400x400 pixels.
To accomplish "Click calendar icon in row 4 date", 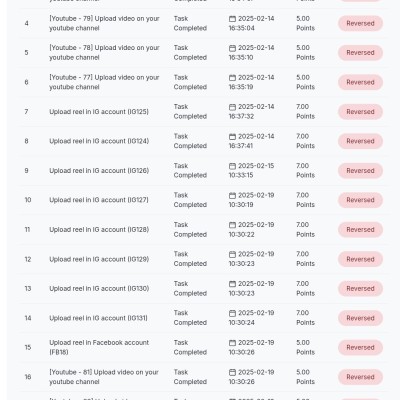I will pyautogui.click(x=232, y=19).
